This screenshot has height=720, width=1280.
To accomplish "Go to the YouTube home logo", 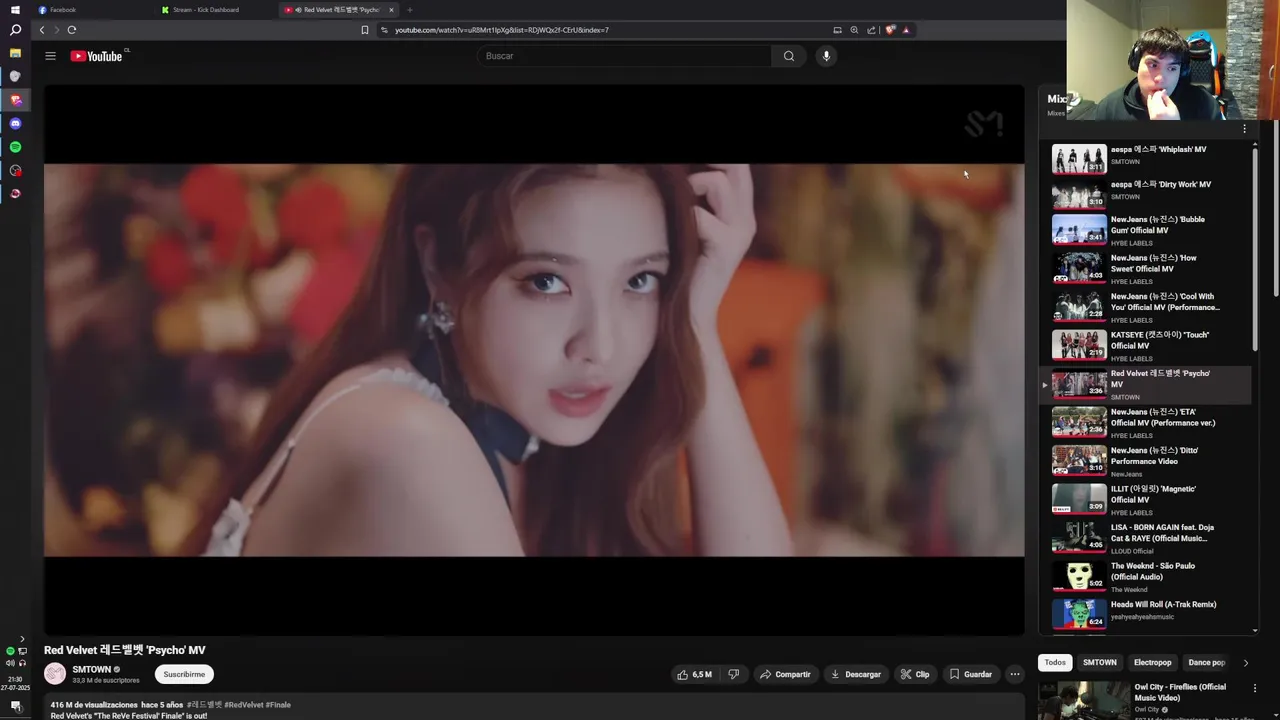I will pos(97,56).
